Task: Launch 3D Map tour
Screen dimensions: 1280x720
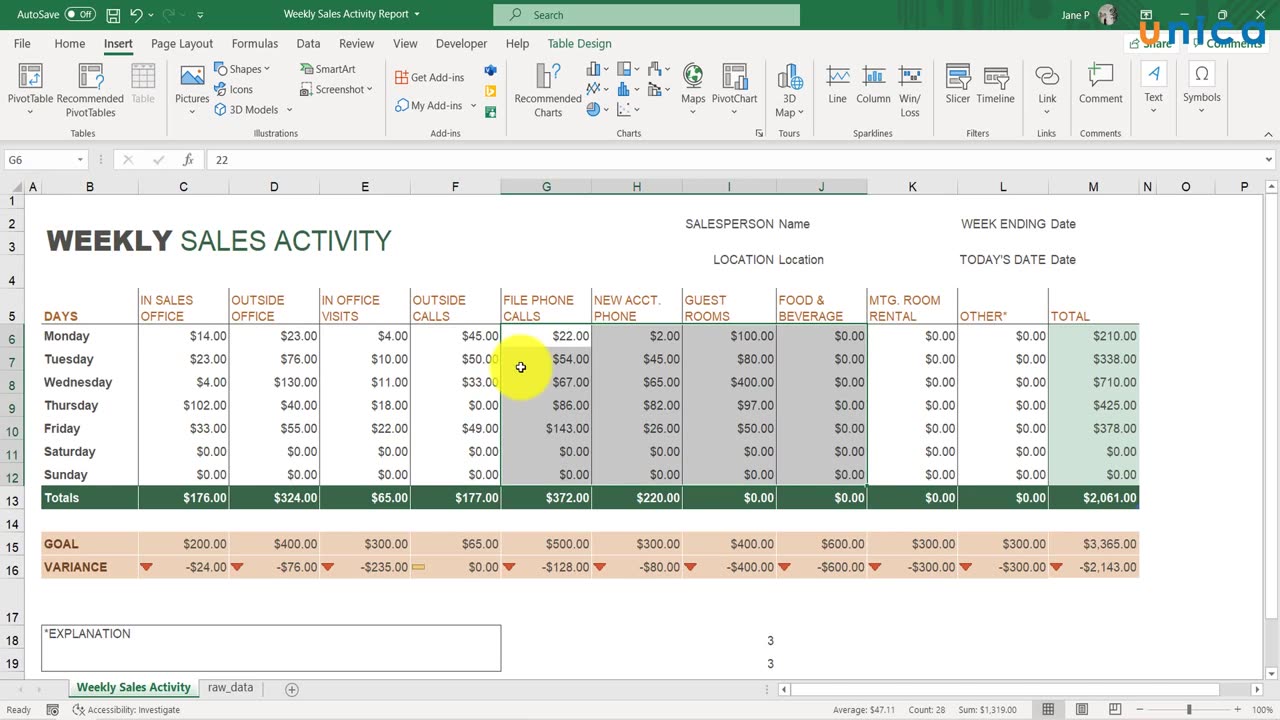Action: coord(789,89)
